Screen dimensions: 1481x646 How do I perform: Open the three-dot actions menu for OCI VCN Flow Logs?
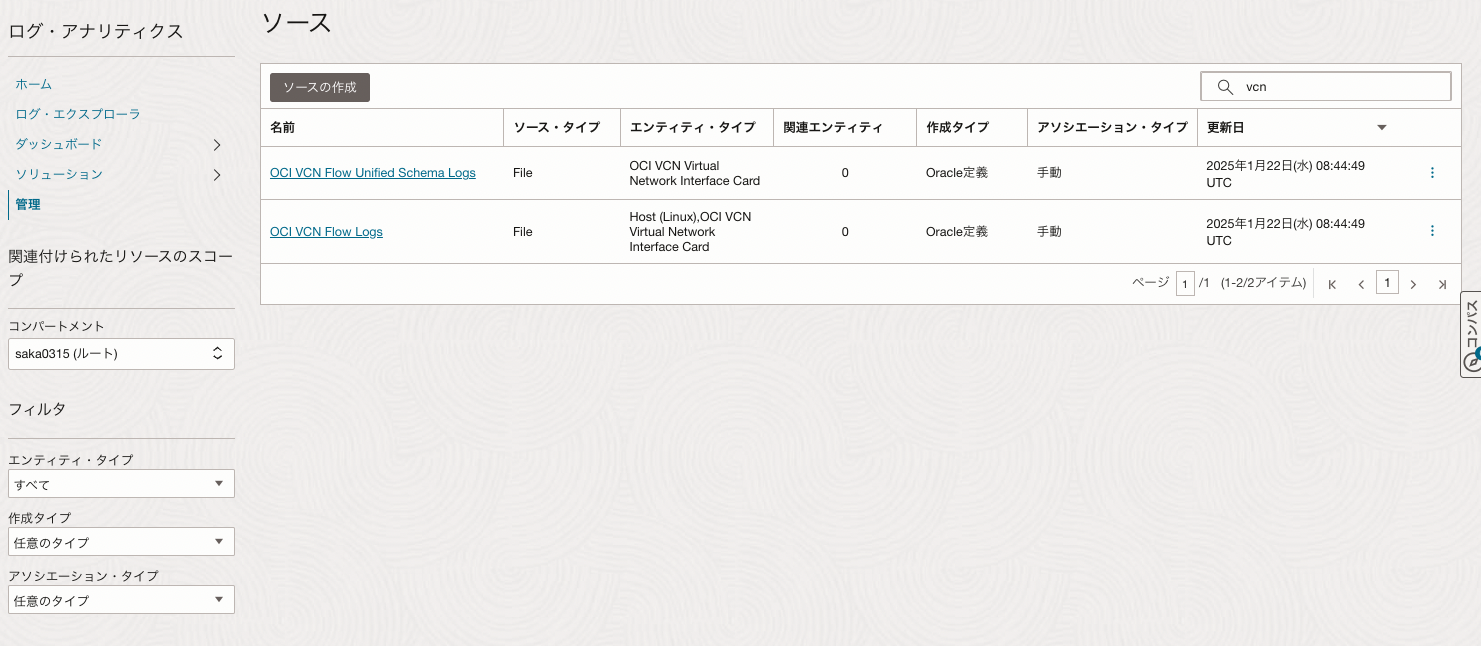pyautogui.click(x=1432, y=231)
